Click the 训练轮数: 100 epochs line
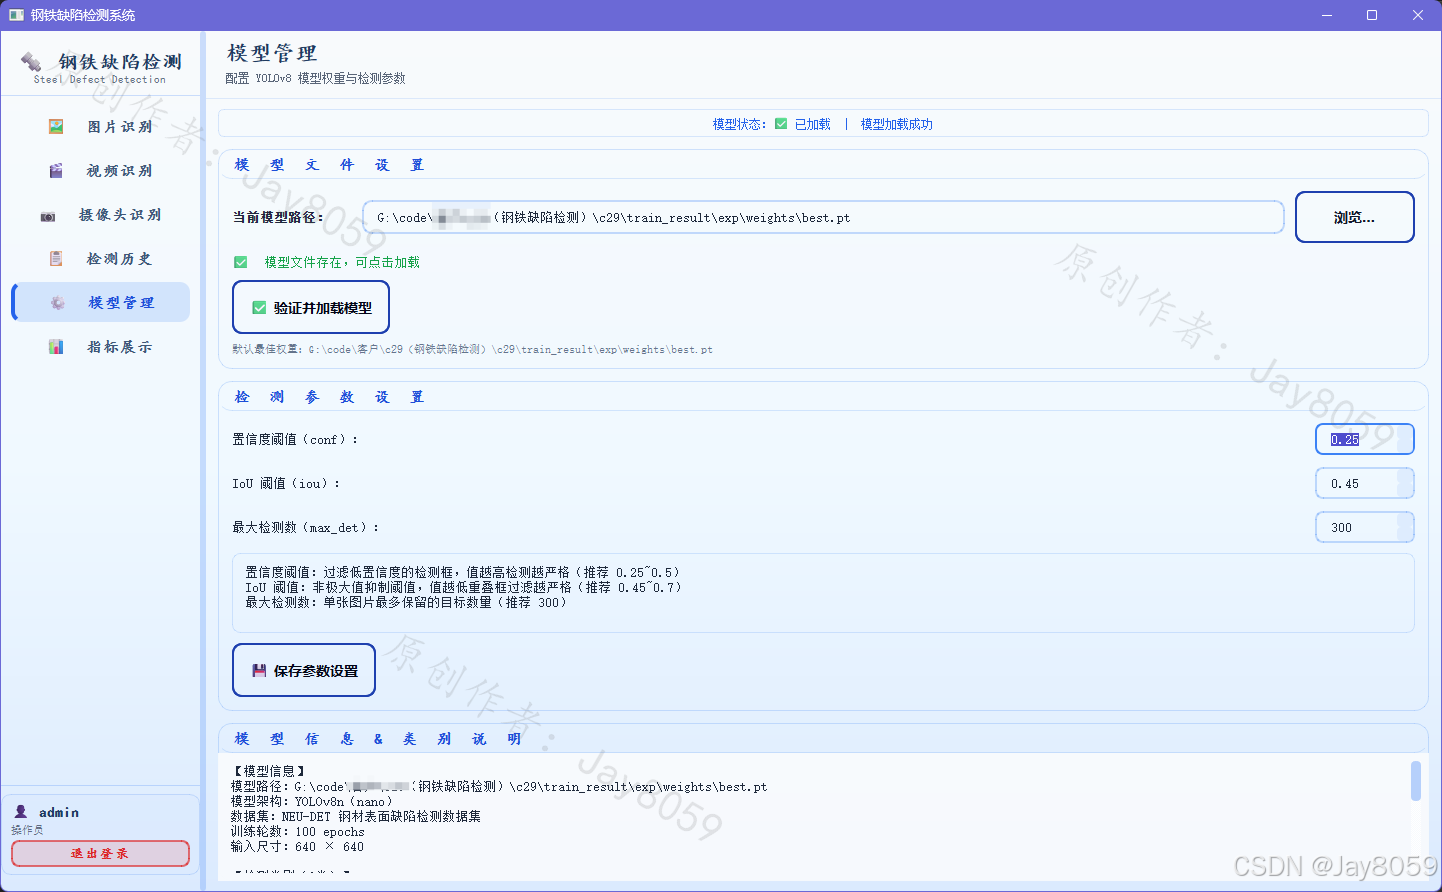This screenshot has width=1442, height=892. pos(297,831)
